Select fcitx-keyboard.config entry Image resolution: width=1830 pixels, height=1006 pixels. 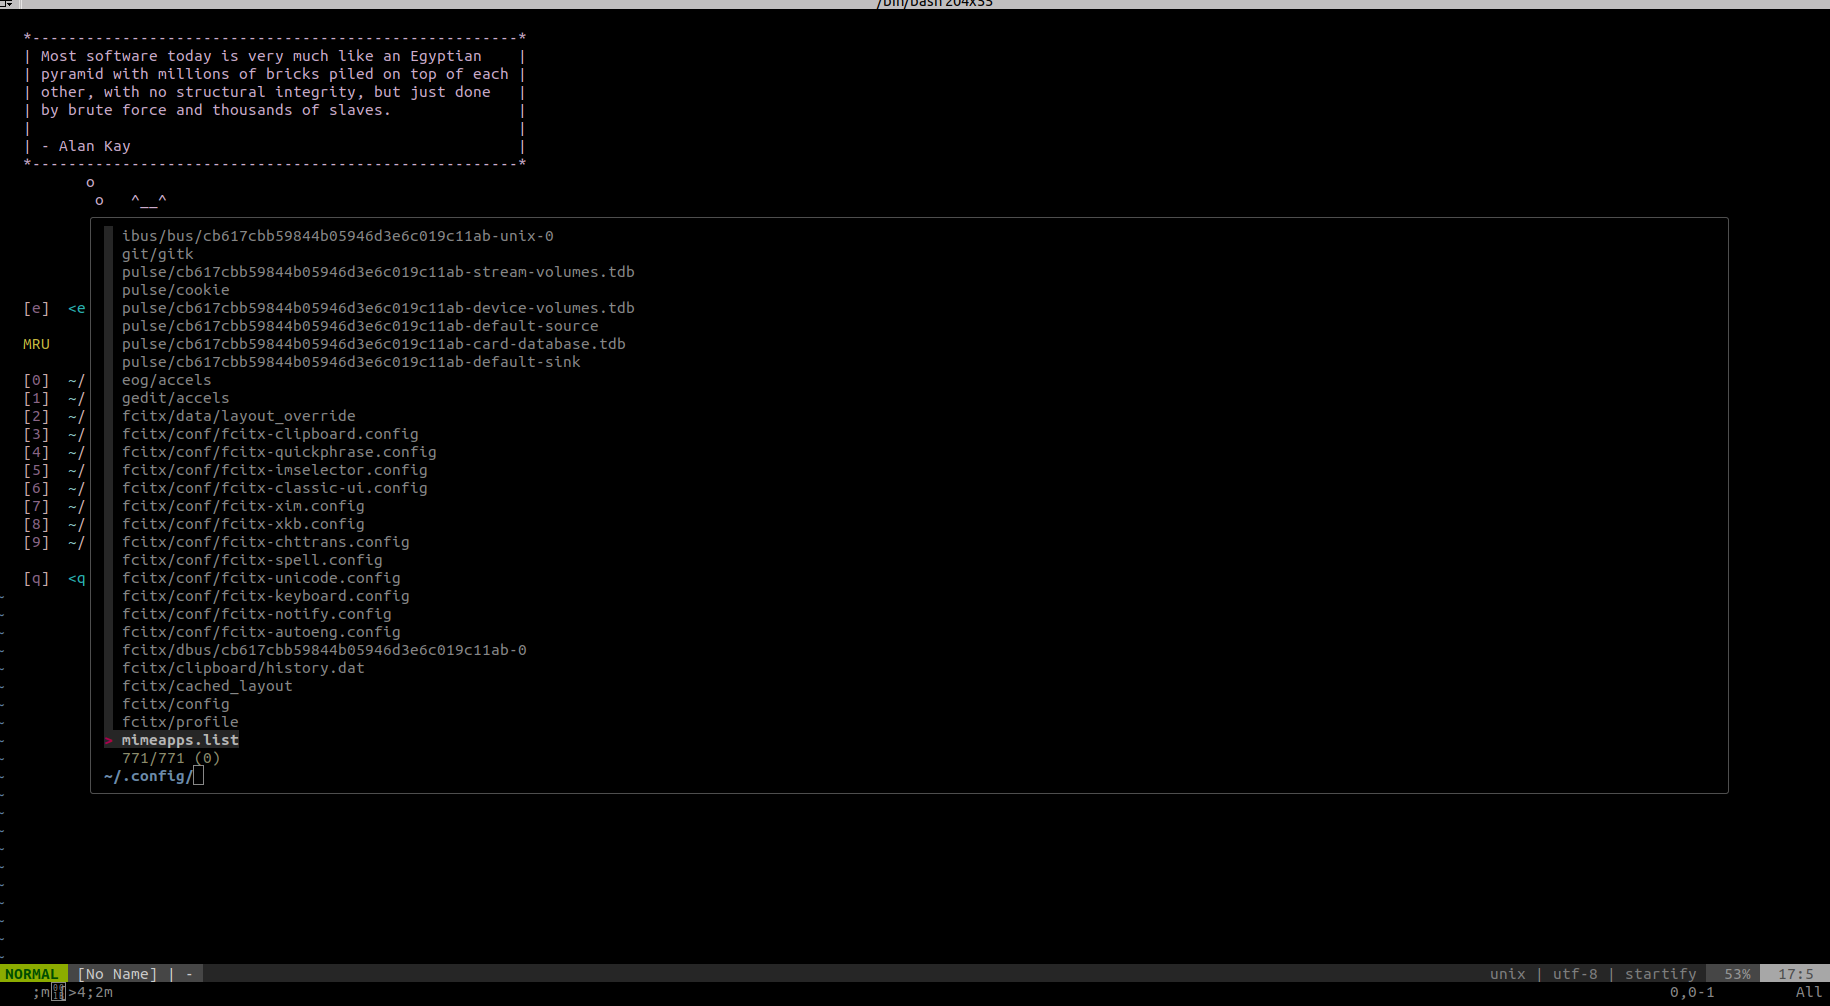click(265, 596)
